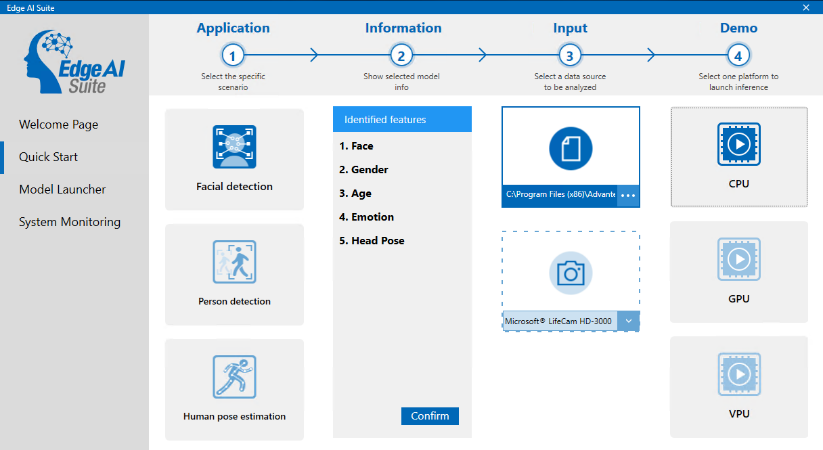The image size is (823, 450).
Task: Close the Edge AI Suite window
Action: (x=806, y=7)
